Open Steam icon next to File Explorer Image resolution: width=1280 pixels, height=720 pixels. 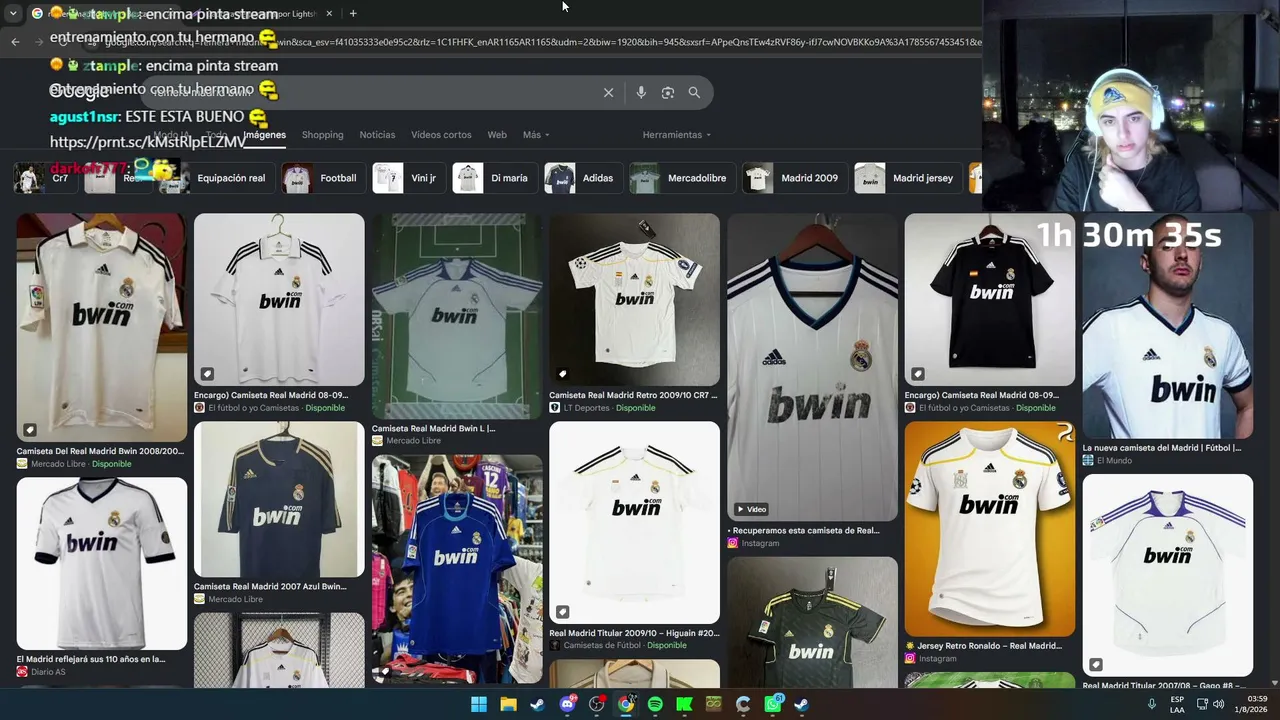coord(537,704)
